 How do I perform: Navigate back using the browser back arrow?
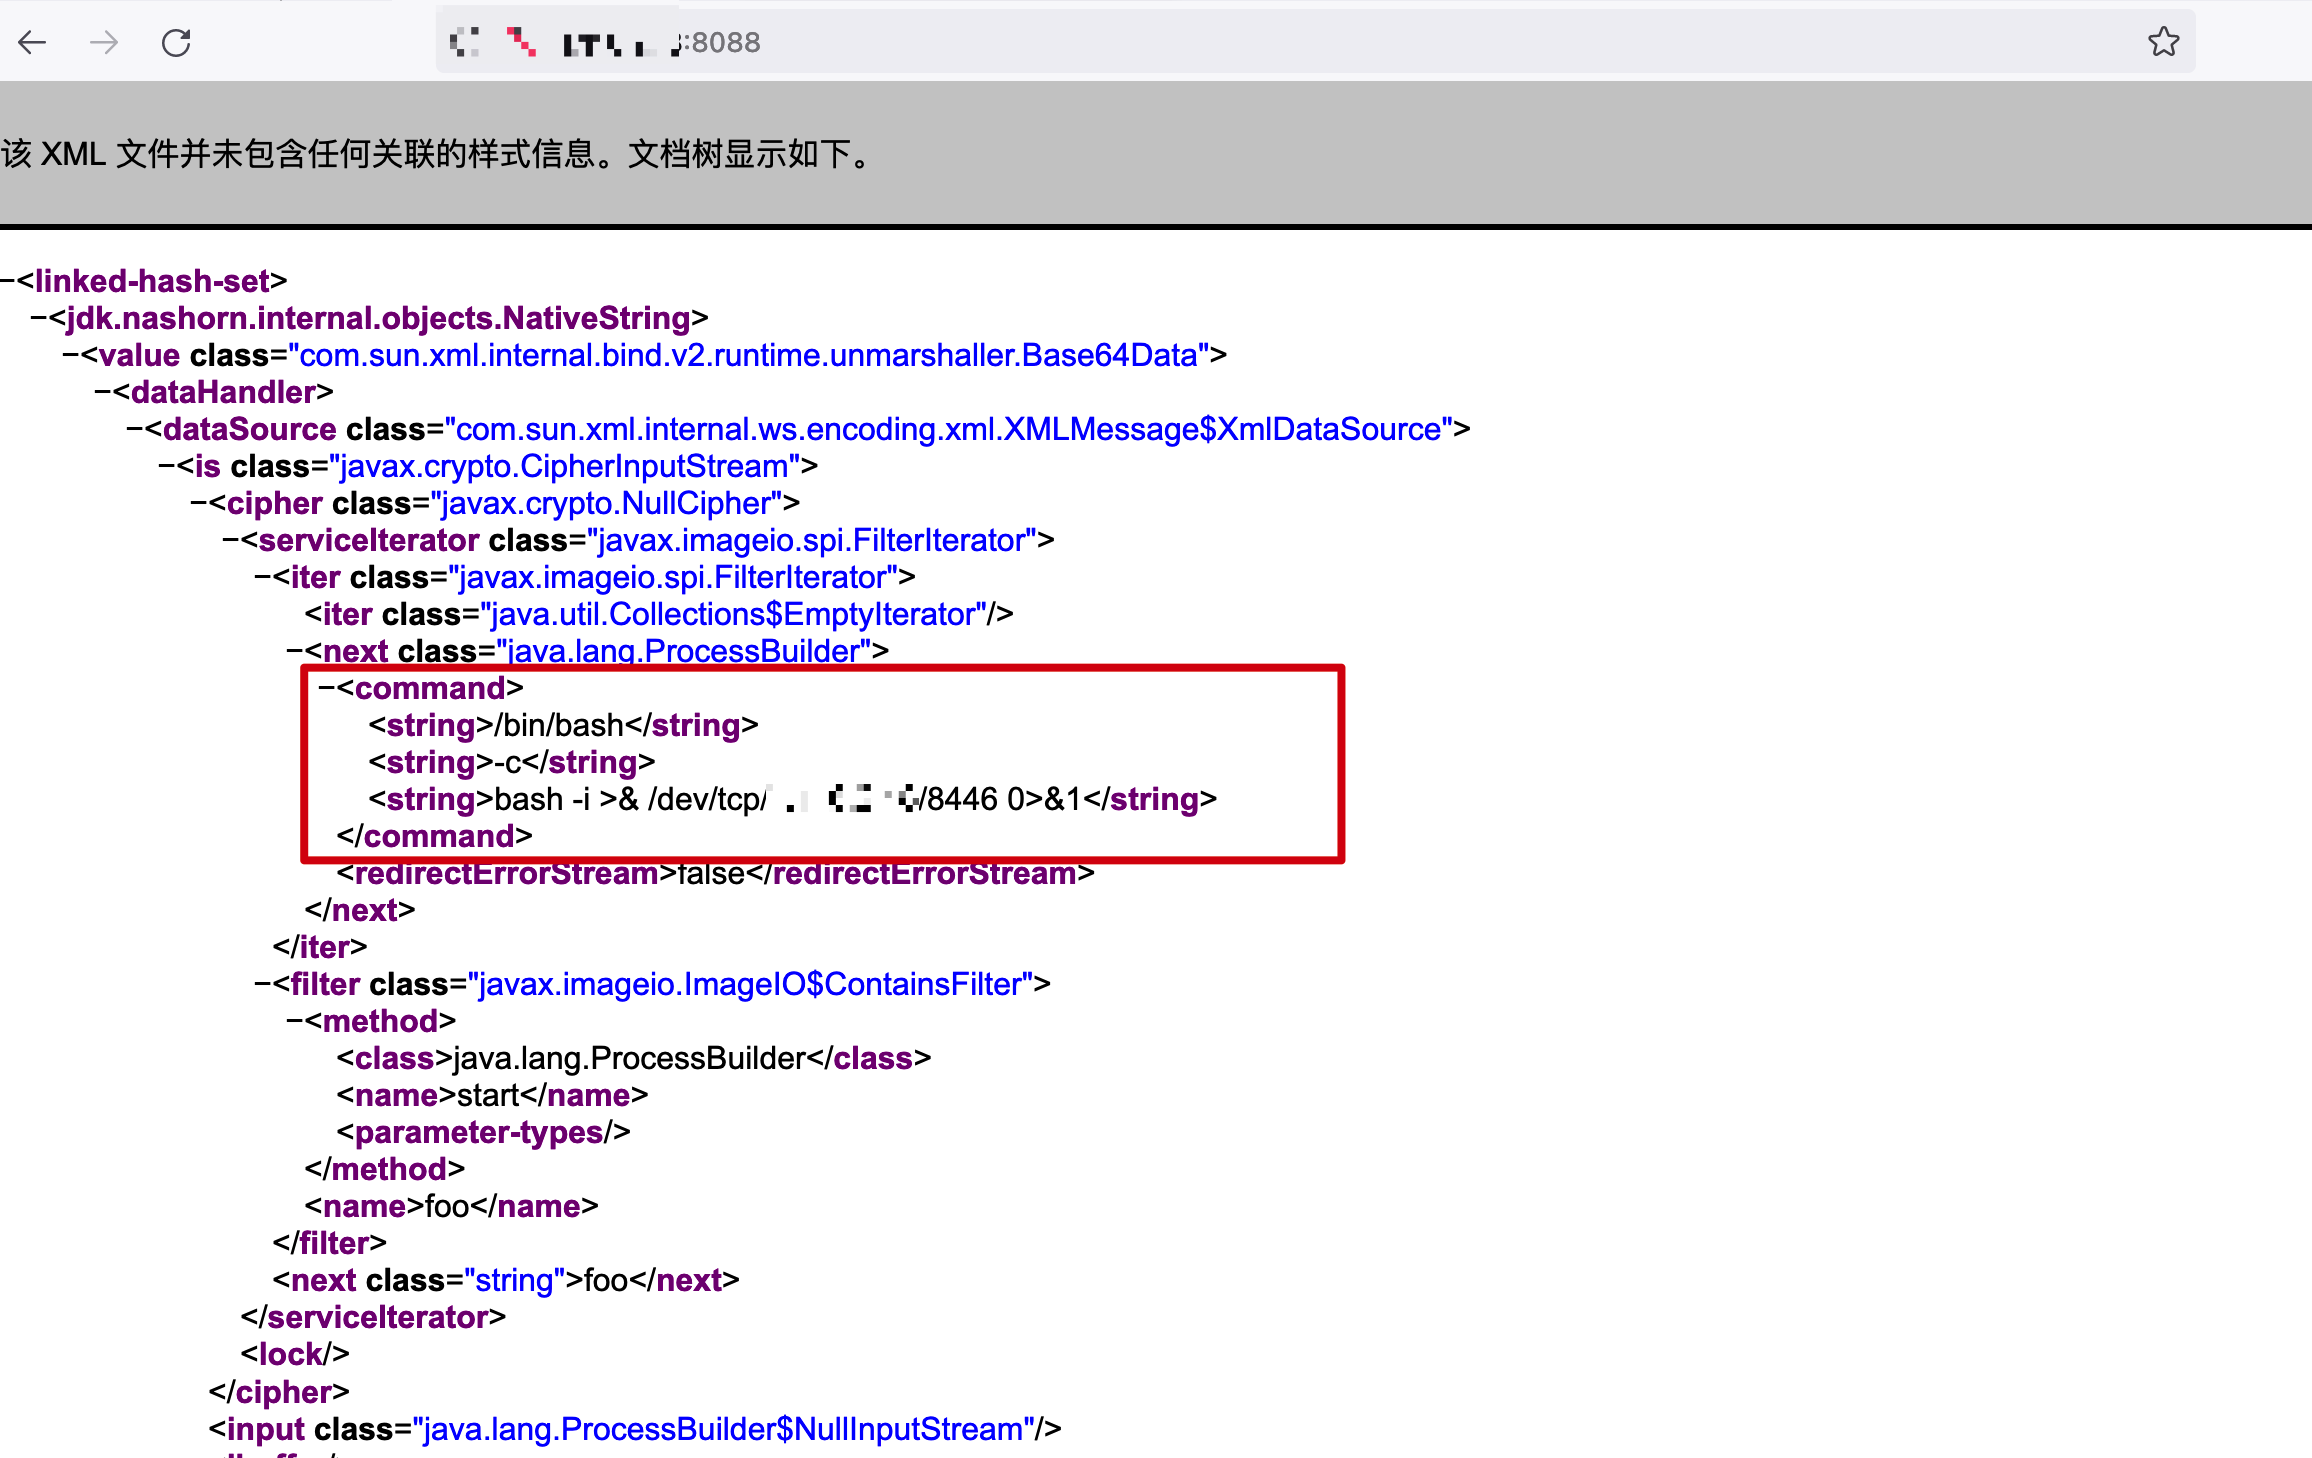[x=33, y=42]
